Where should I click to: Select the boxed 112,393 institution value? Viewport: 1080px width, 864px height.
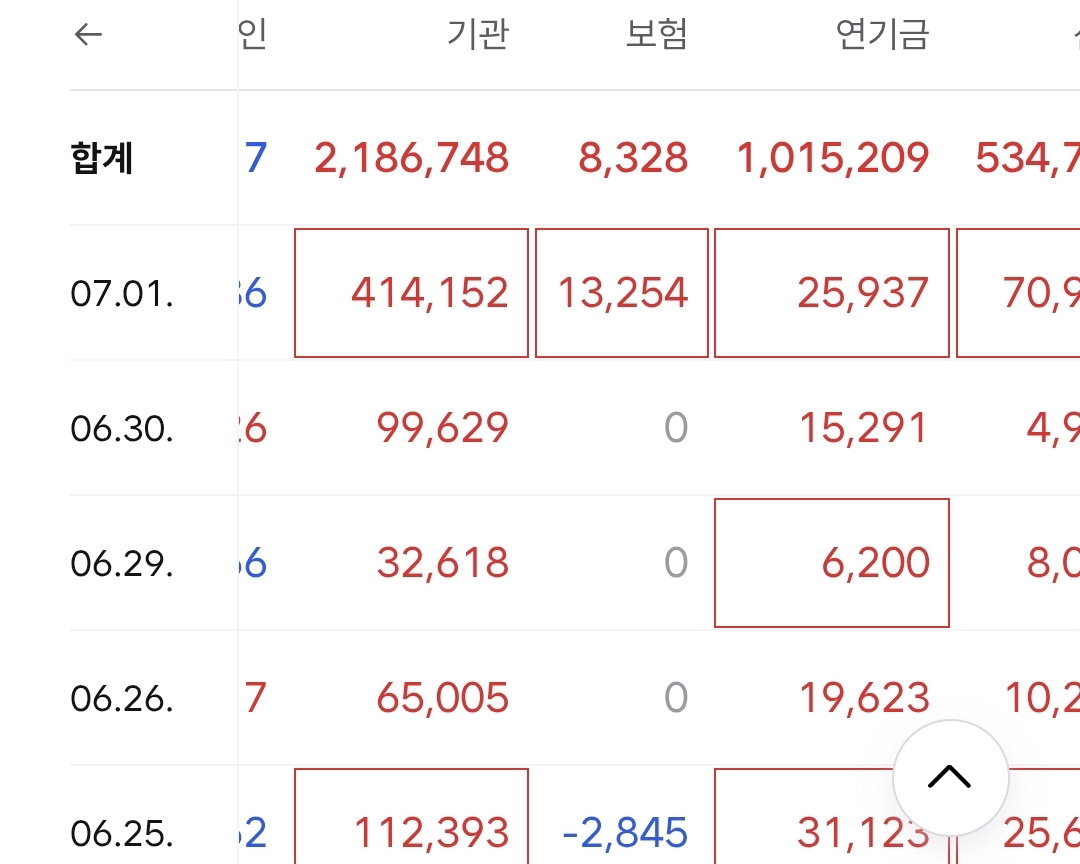pyautogui.click(x=411, y=816)
